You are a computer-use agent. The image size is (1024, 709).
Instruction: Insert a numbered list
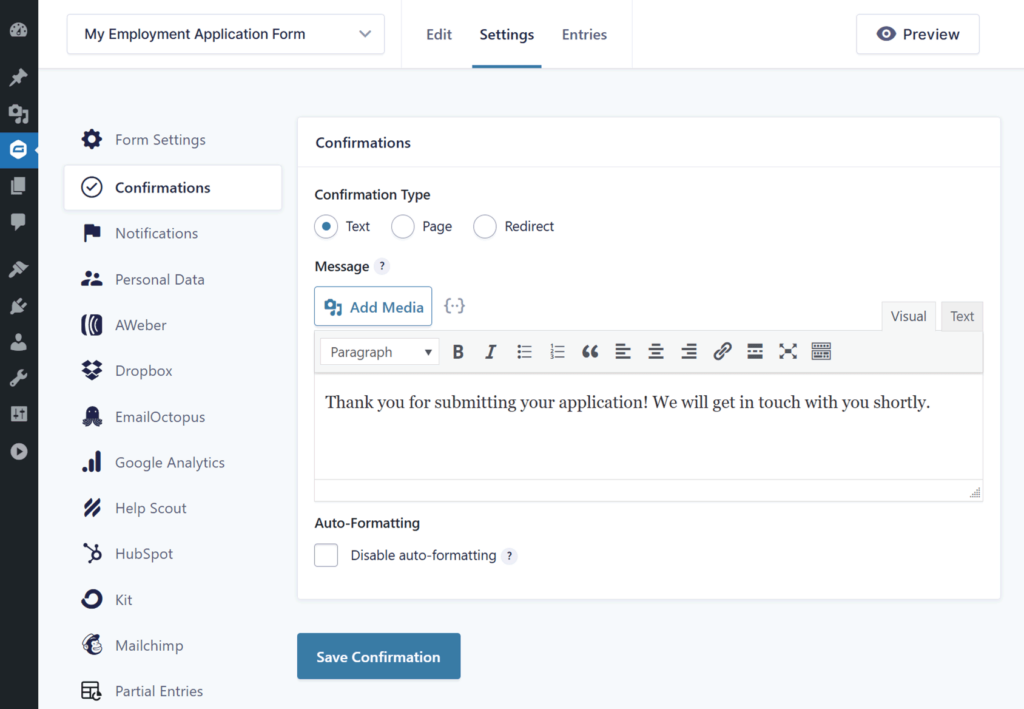pyautogui.click(x=557, y=351)
